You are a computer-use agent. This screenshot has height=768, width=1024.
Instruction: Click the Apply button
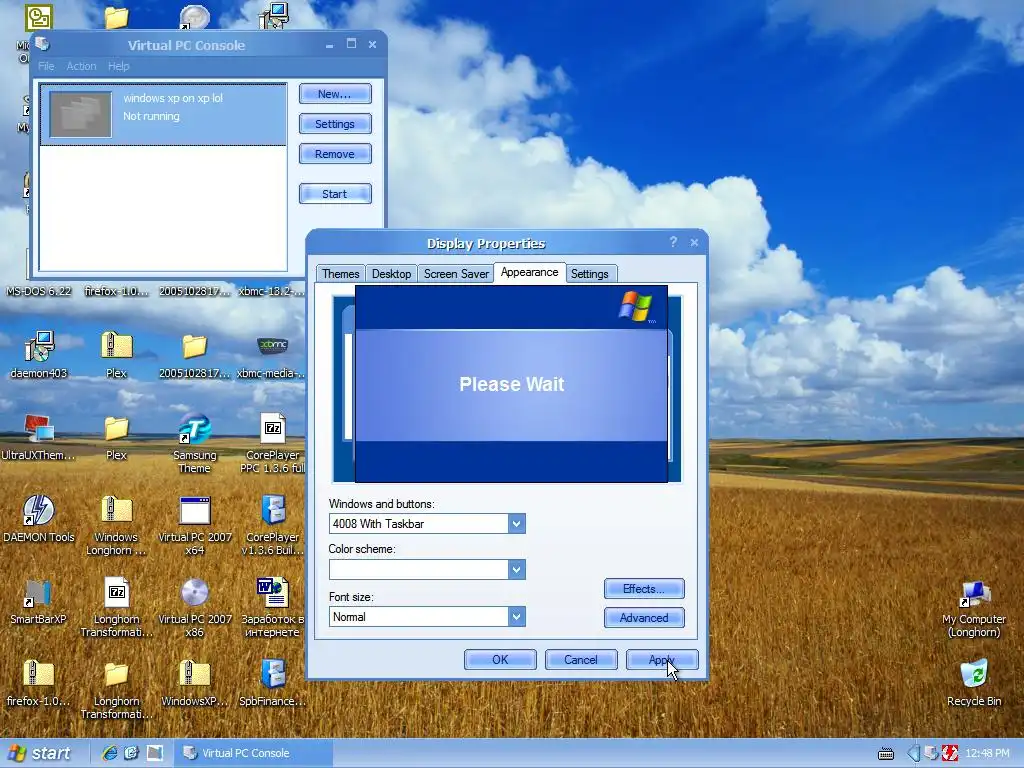pos(662,660)
